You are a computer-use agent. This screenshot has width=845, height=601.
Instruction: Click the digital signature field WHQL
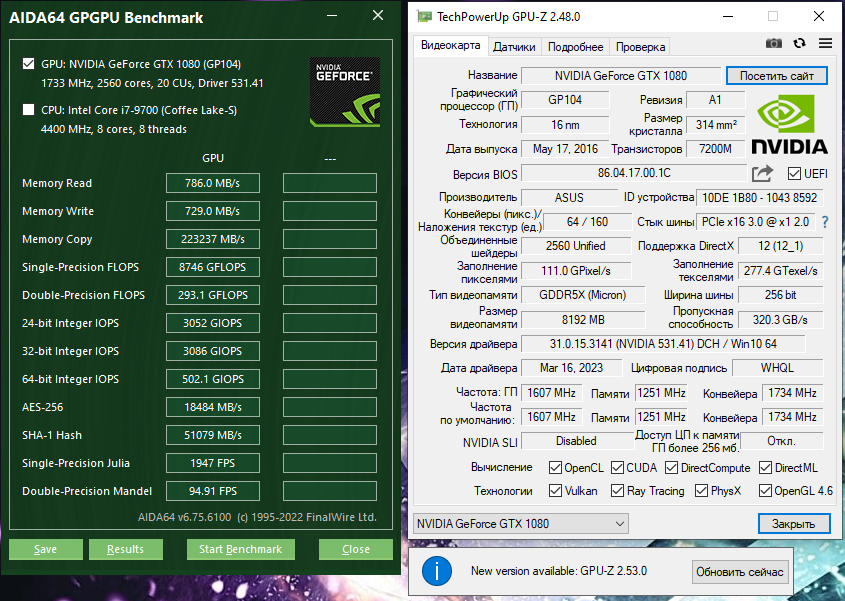tap(777, 368)
